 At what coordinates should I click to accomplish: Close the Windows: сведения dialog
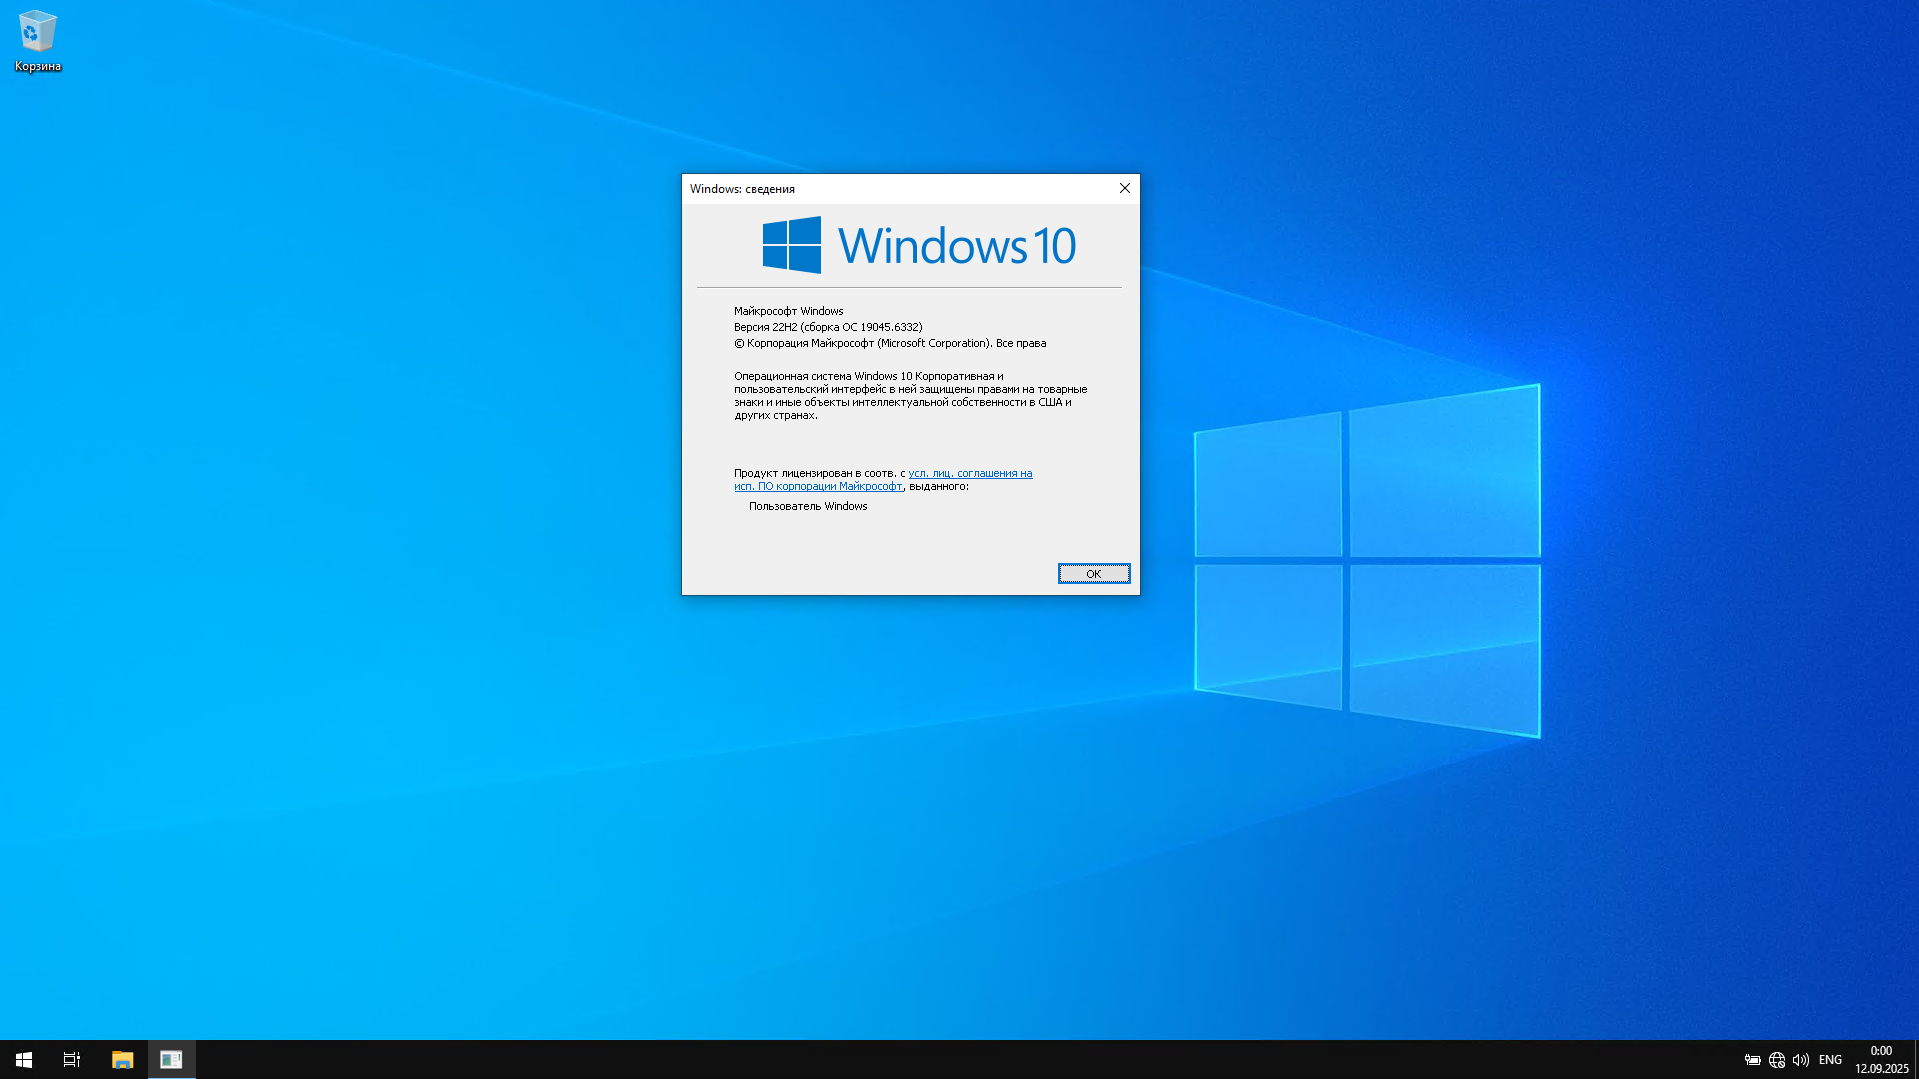click(x=1125, y=188)
